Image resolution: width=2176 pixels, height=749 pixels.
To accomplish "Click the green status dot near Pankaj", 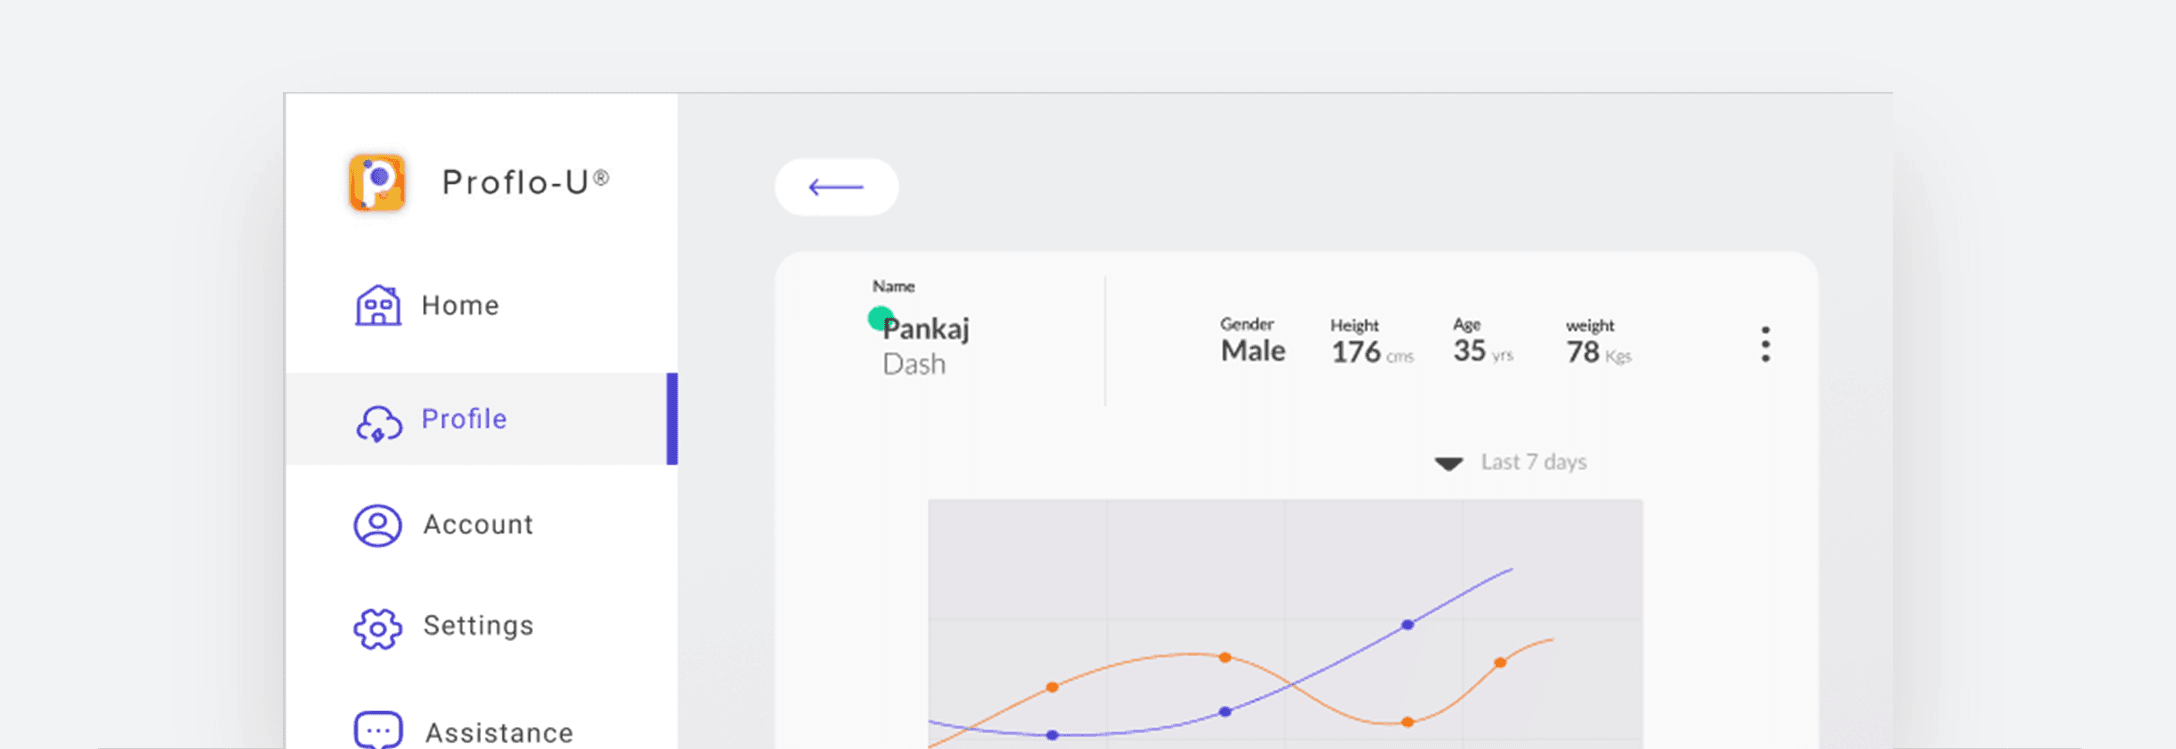I will (x=879, y=318).
